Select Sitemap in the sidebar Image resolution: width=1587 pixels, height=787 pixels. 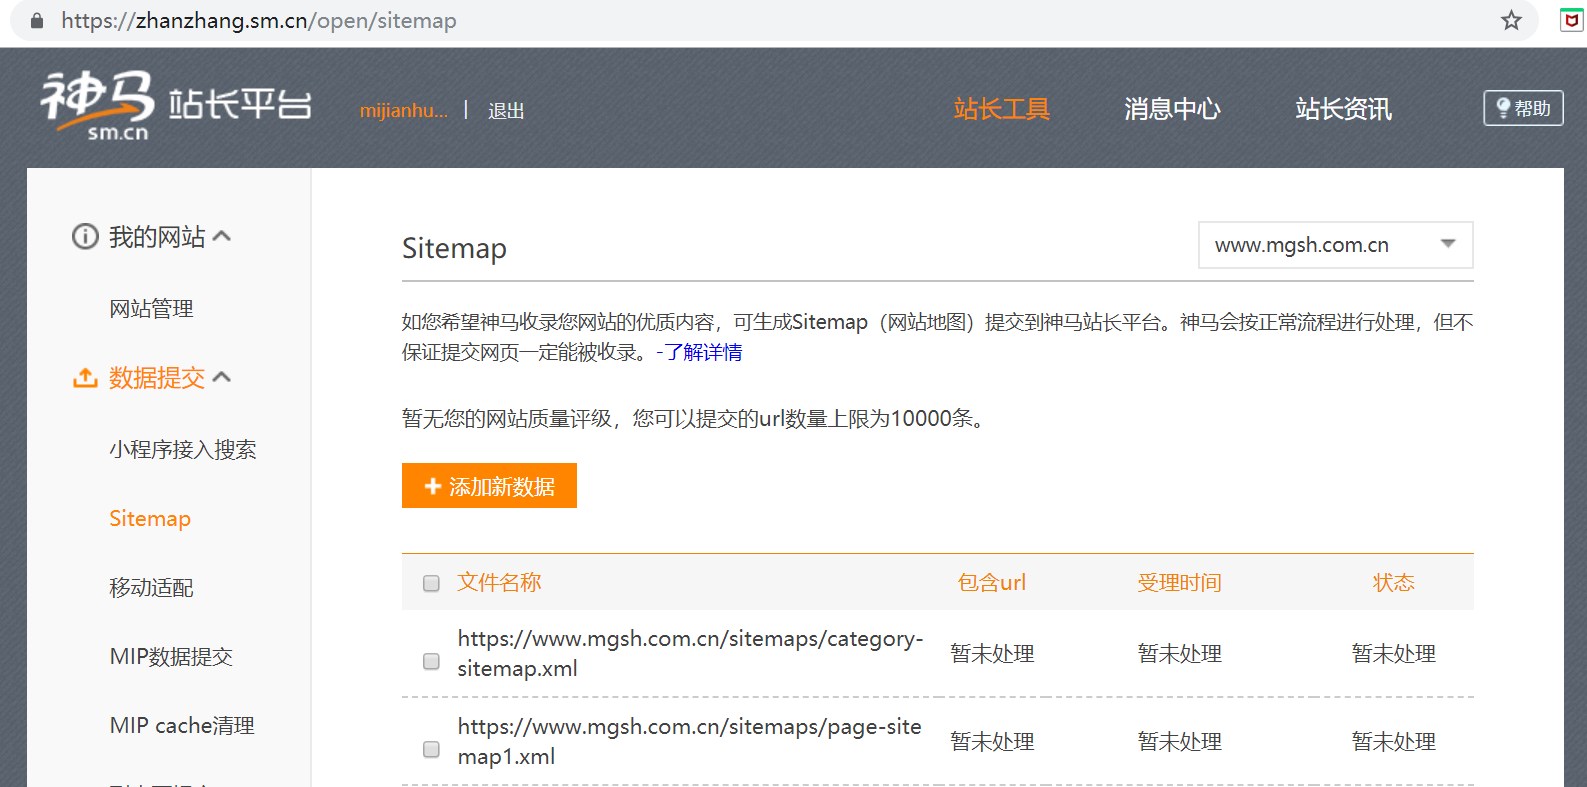(x=150, y=518)
